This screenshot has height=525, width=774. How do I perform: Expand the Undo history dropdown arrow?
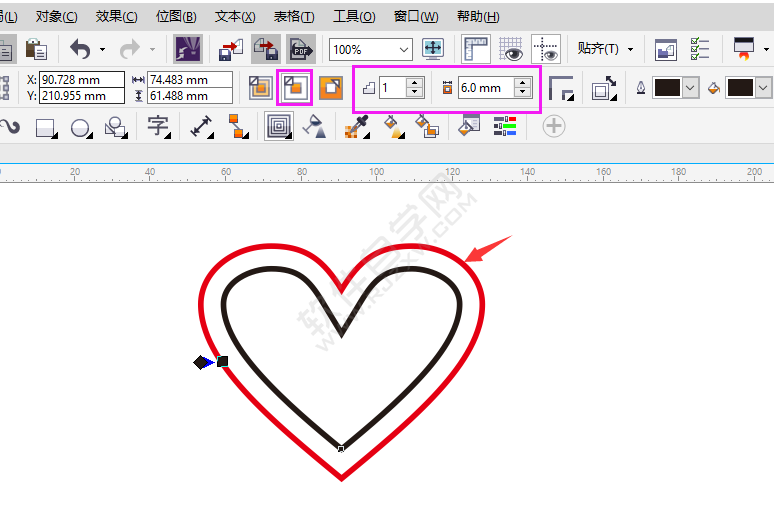pyautogui.click(x=102, y=49)
